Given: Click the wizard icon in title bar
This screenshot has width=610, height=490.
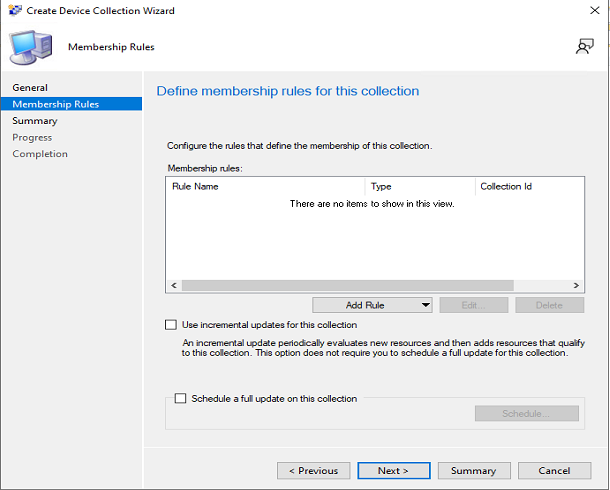Looking at the screenshot, I should pos(12,11).
